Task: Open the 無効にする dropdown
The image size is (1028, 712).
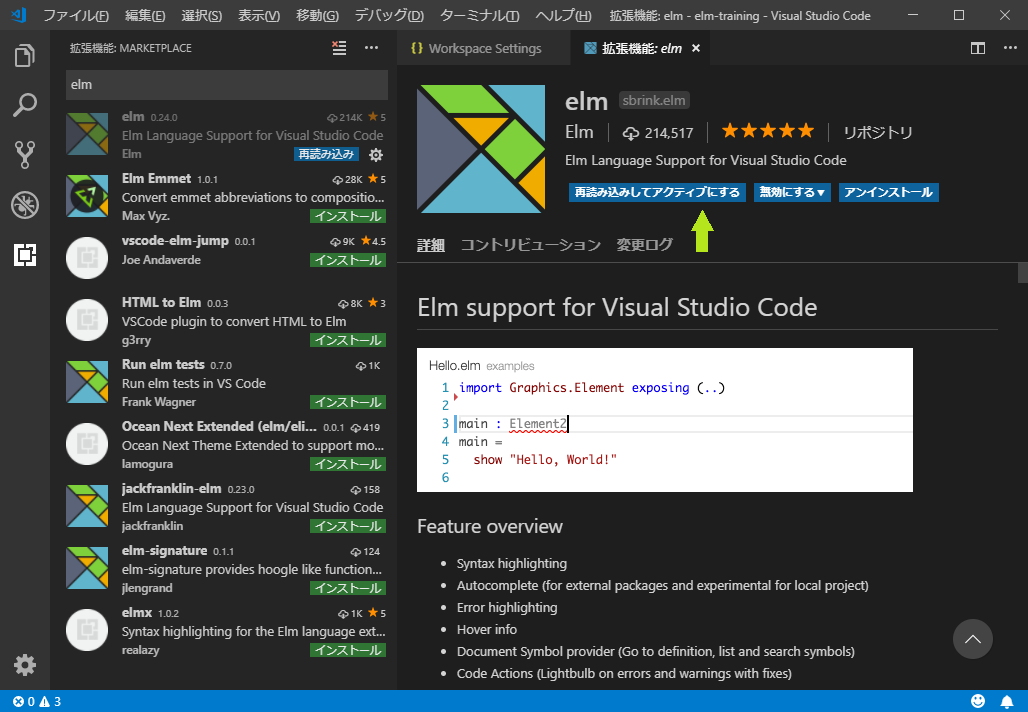Action: tap(792, 192)
